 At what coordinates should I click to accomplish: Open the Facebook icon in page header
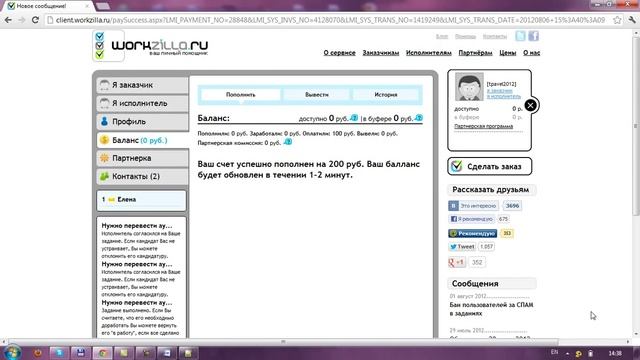(x=533, y=36)
